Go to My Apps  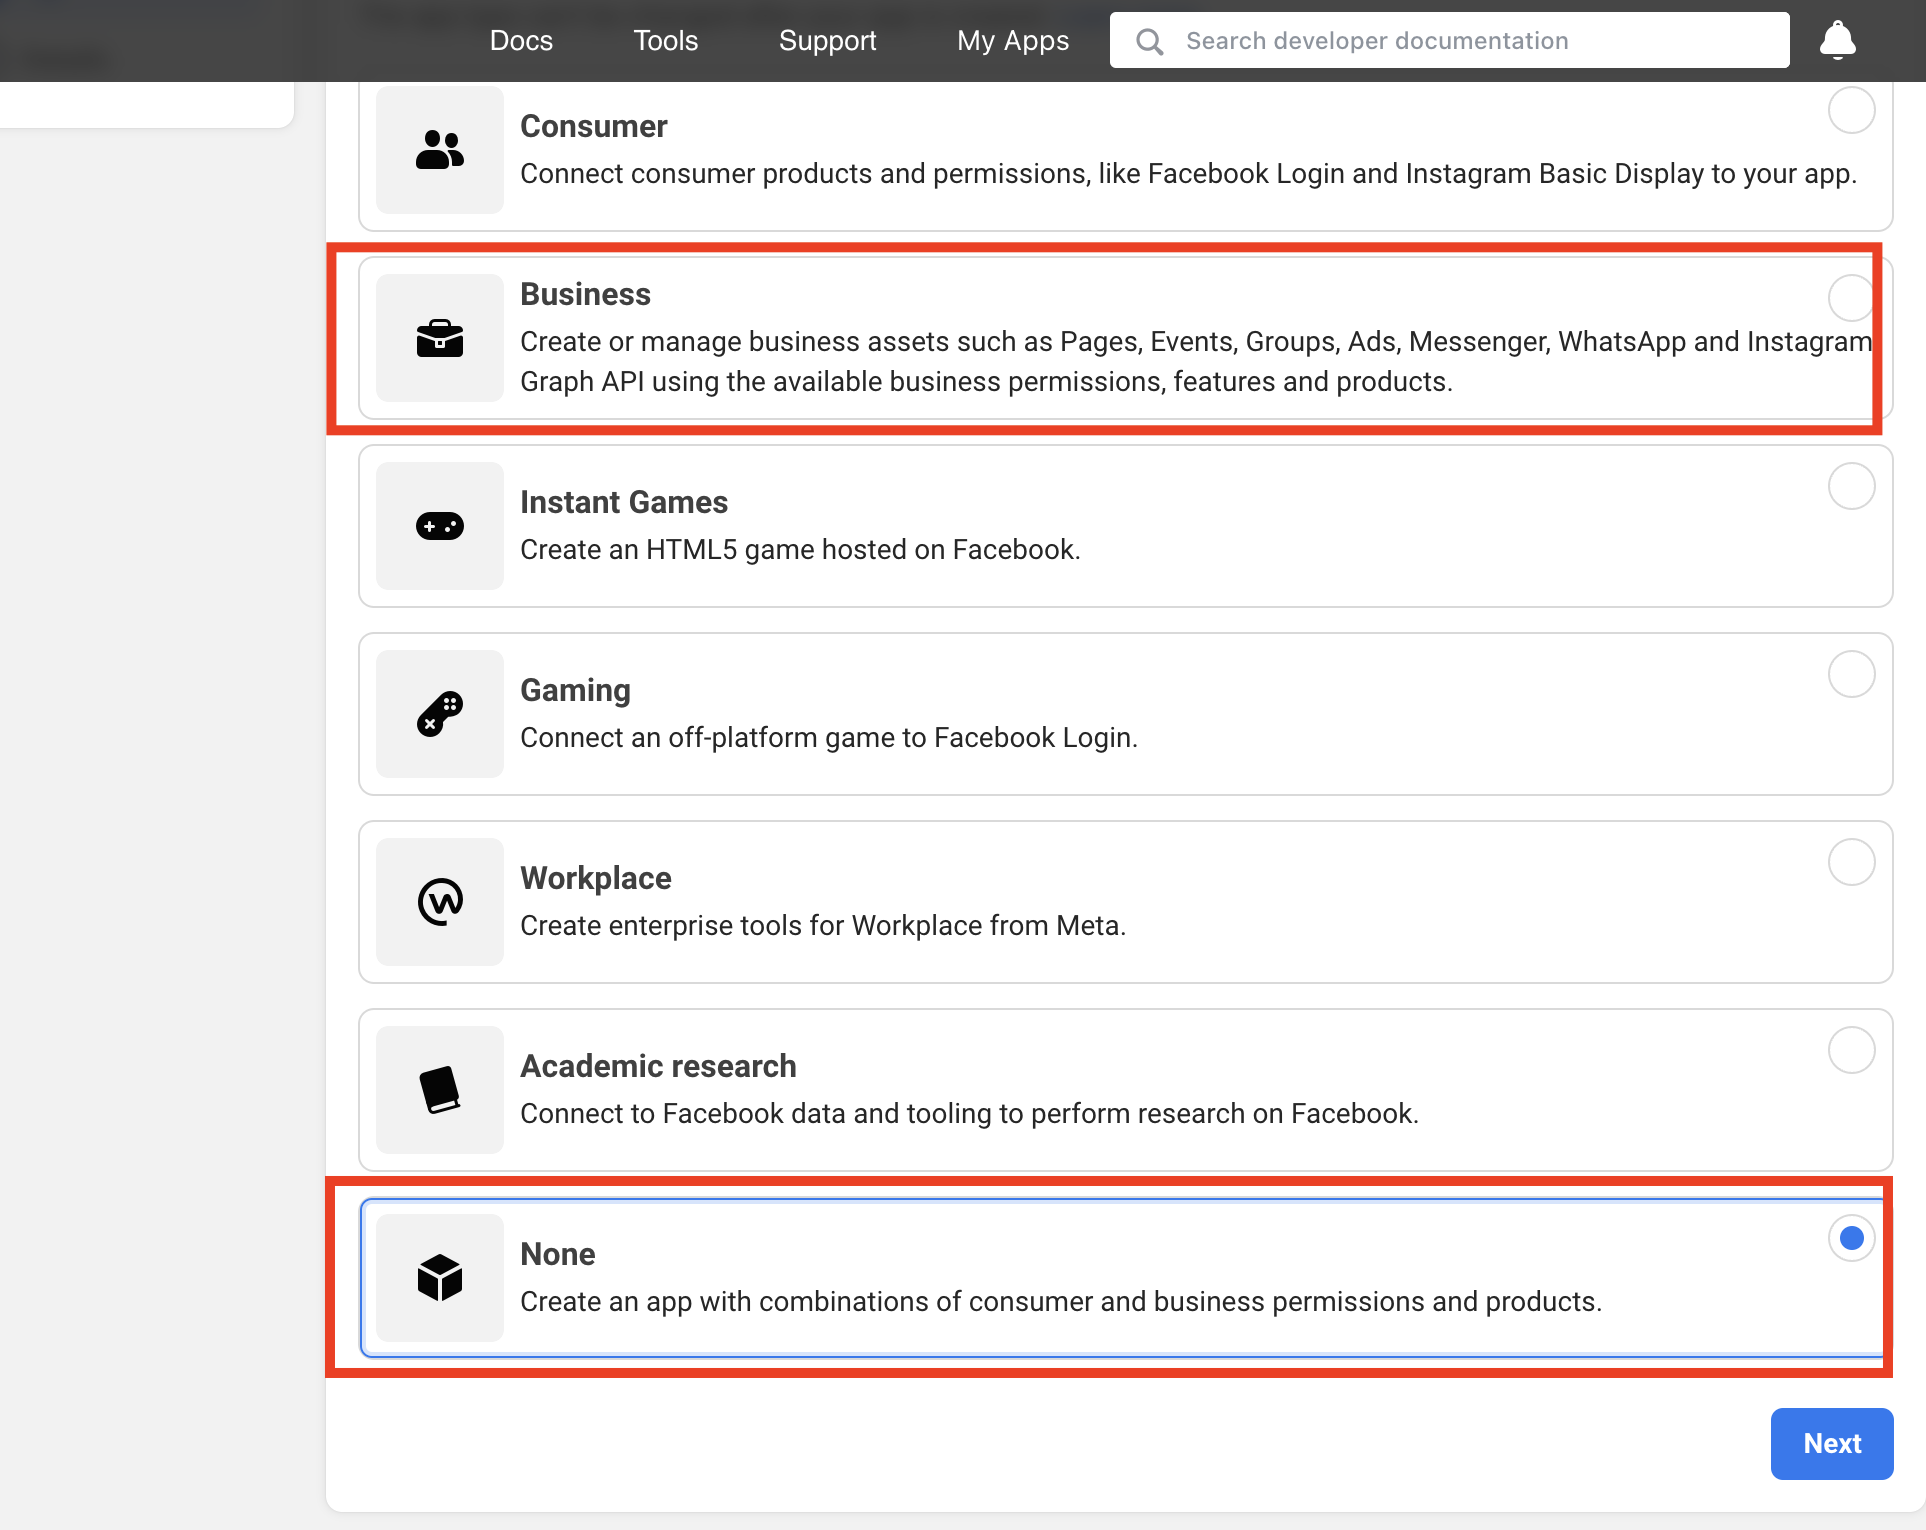pyautogui.click(x=1012, y=41)
